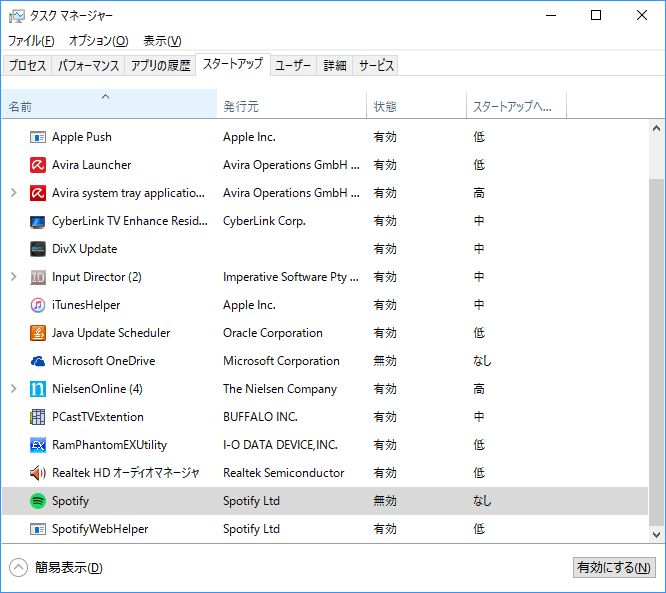The width and height of the screenshot is (666, 593).
Task: Sort by the スタートアップへ... column header
Action: click(516, 104)
